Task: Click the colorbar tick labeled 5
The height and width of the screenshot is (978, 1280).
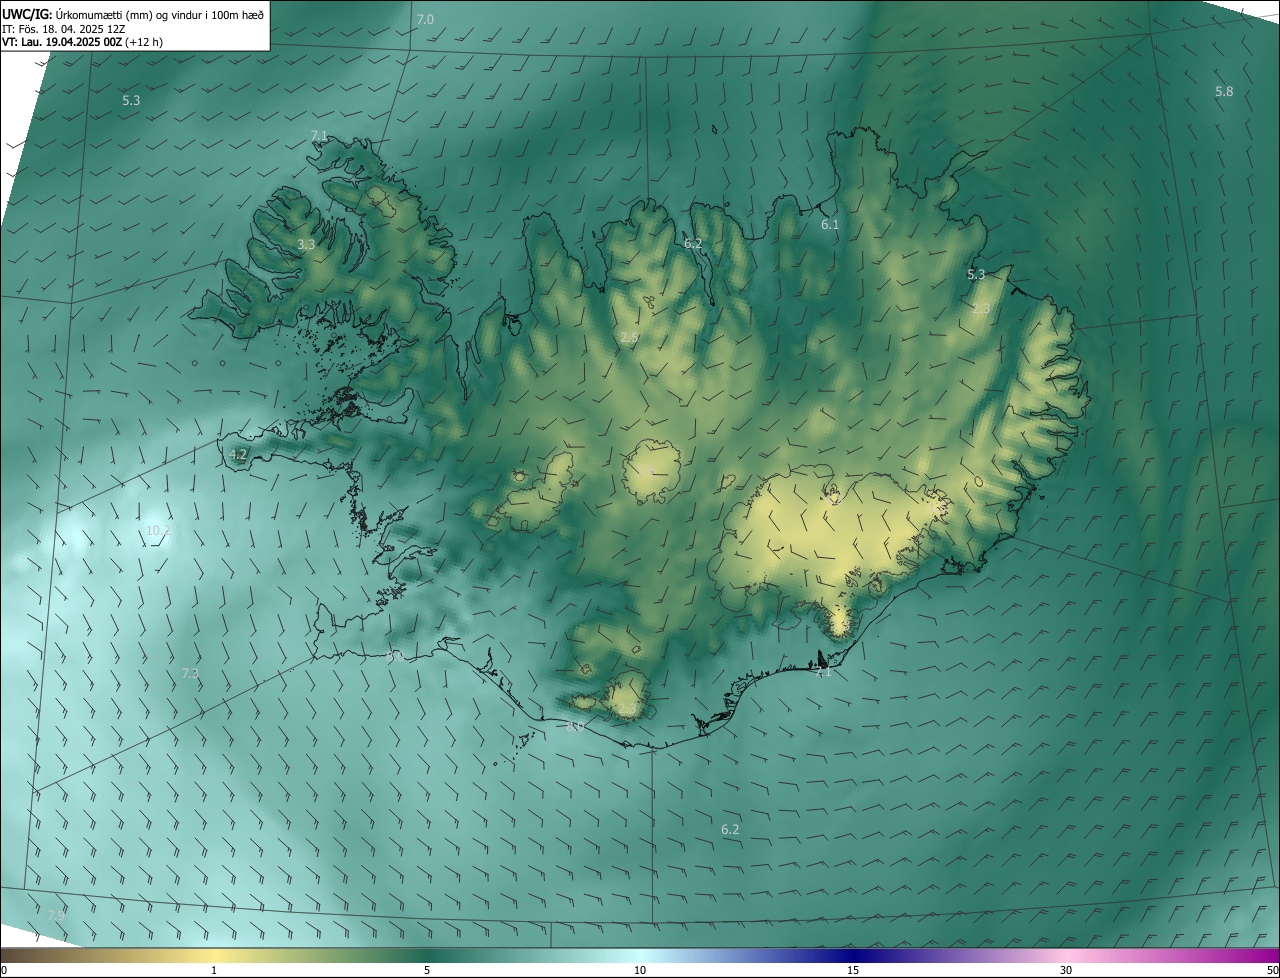Action: pyautogui.click(x=427, y=971)
